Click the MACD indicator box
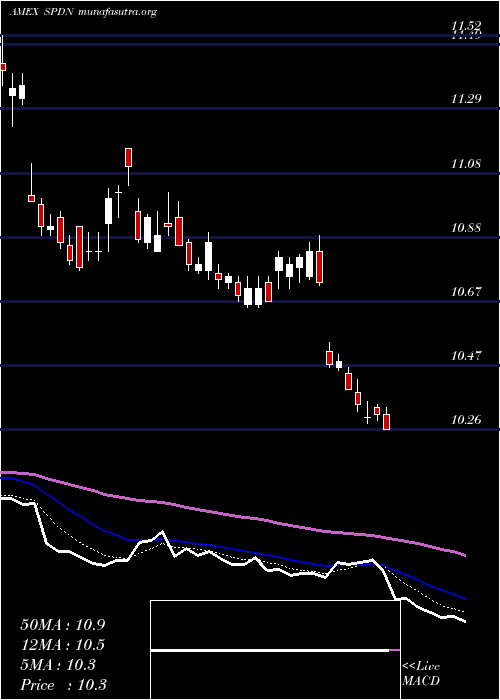Image resolution: width=500 pixels, height=700 pixels. click(x=275, y=650)
